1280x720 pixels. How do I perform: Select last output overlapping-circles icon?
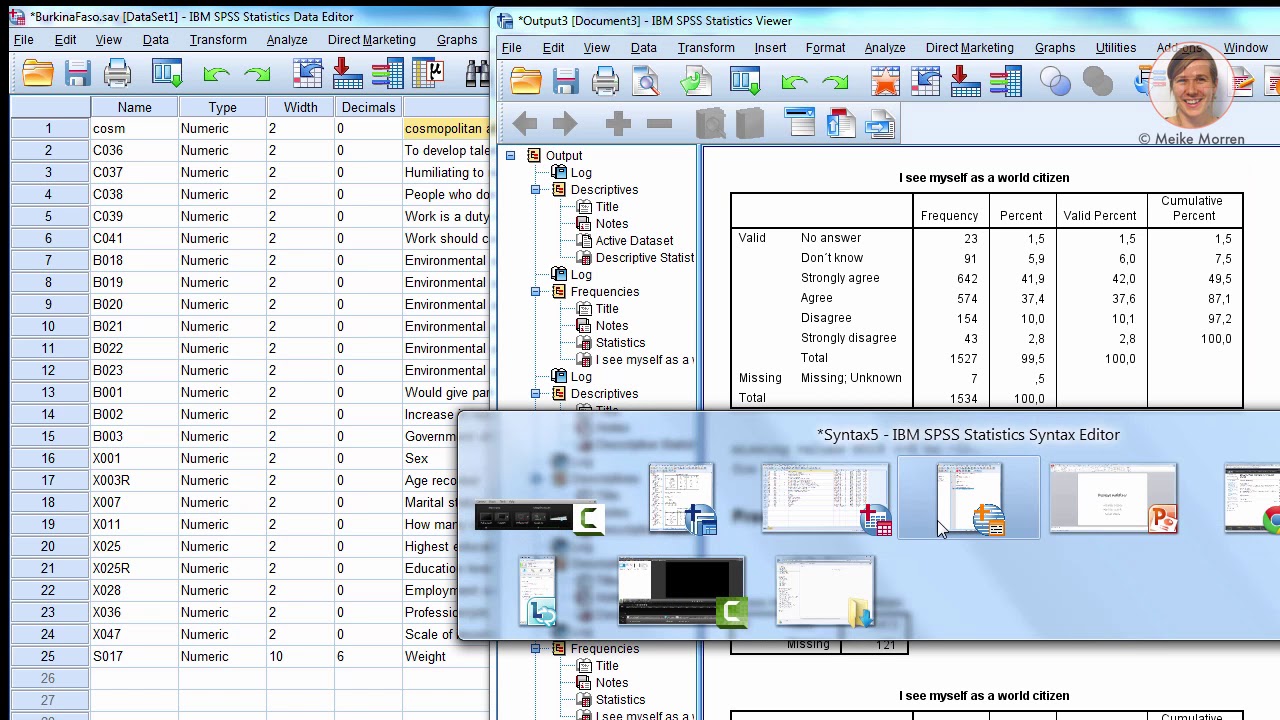(1055, 82)
